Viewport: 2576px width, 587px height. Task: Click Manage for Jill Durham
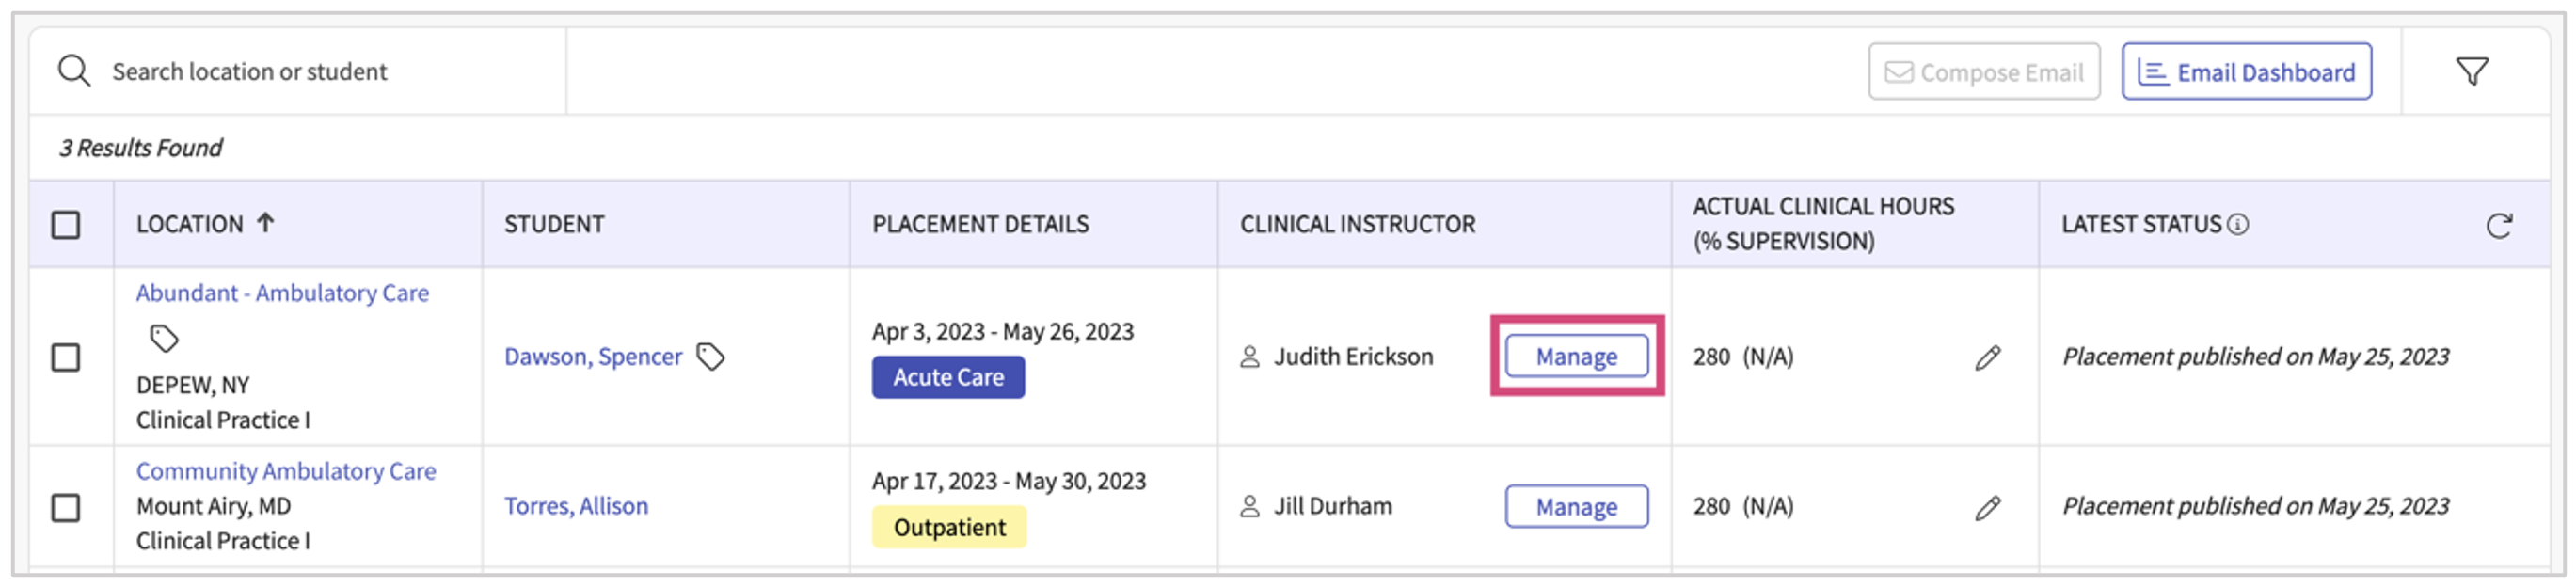(1576, 507)
